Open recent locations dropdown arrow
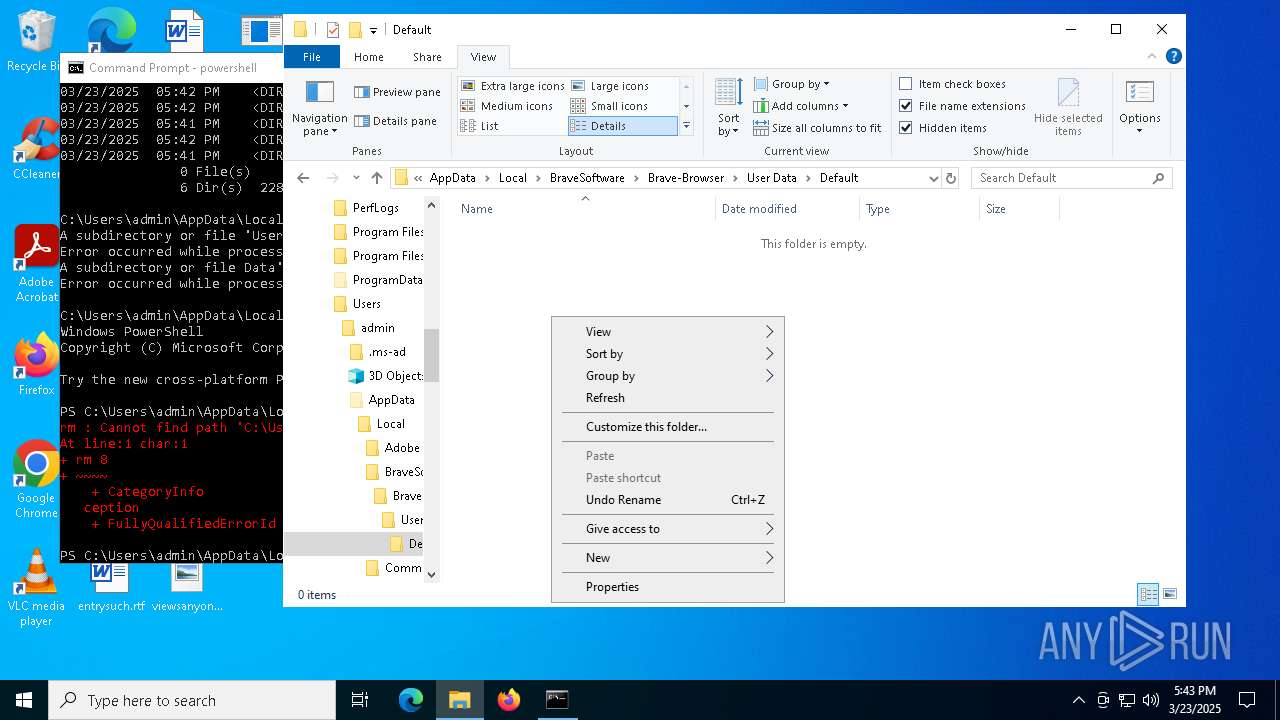The width and height of the screenshot is (1280, 720). tap(355, 178)
